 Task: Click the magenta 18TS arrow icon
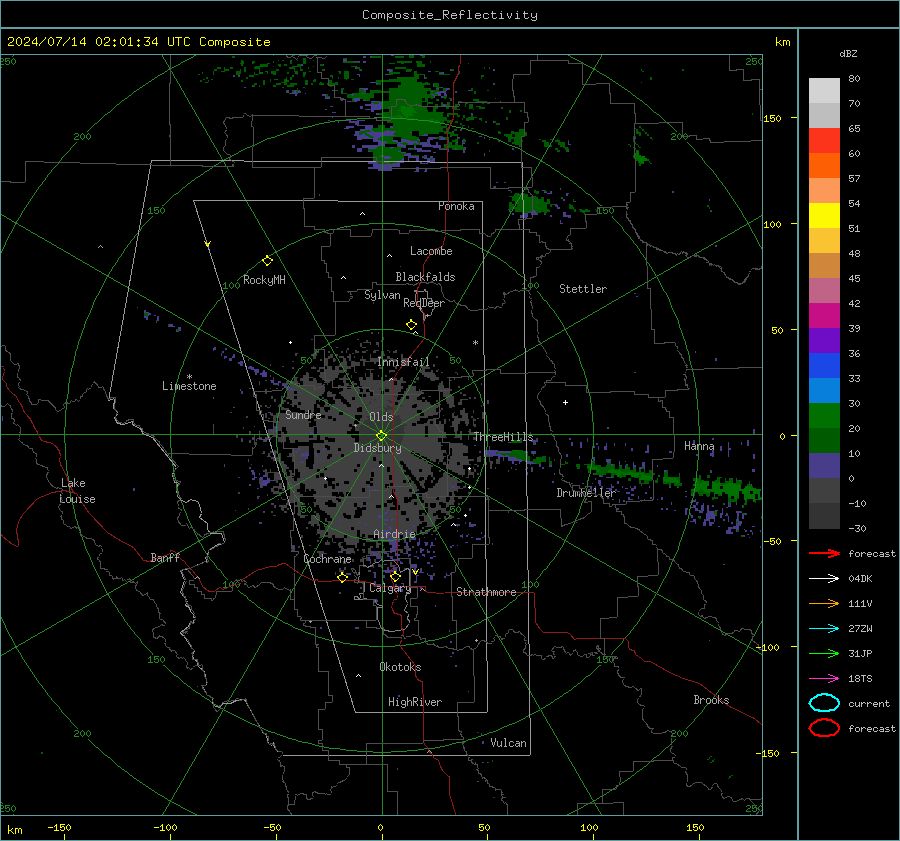[x=824, y=679]
